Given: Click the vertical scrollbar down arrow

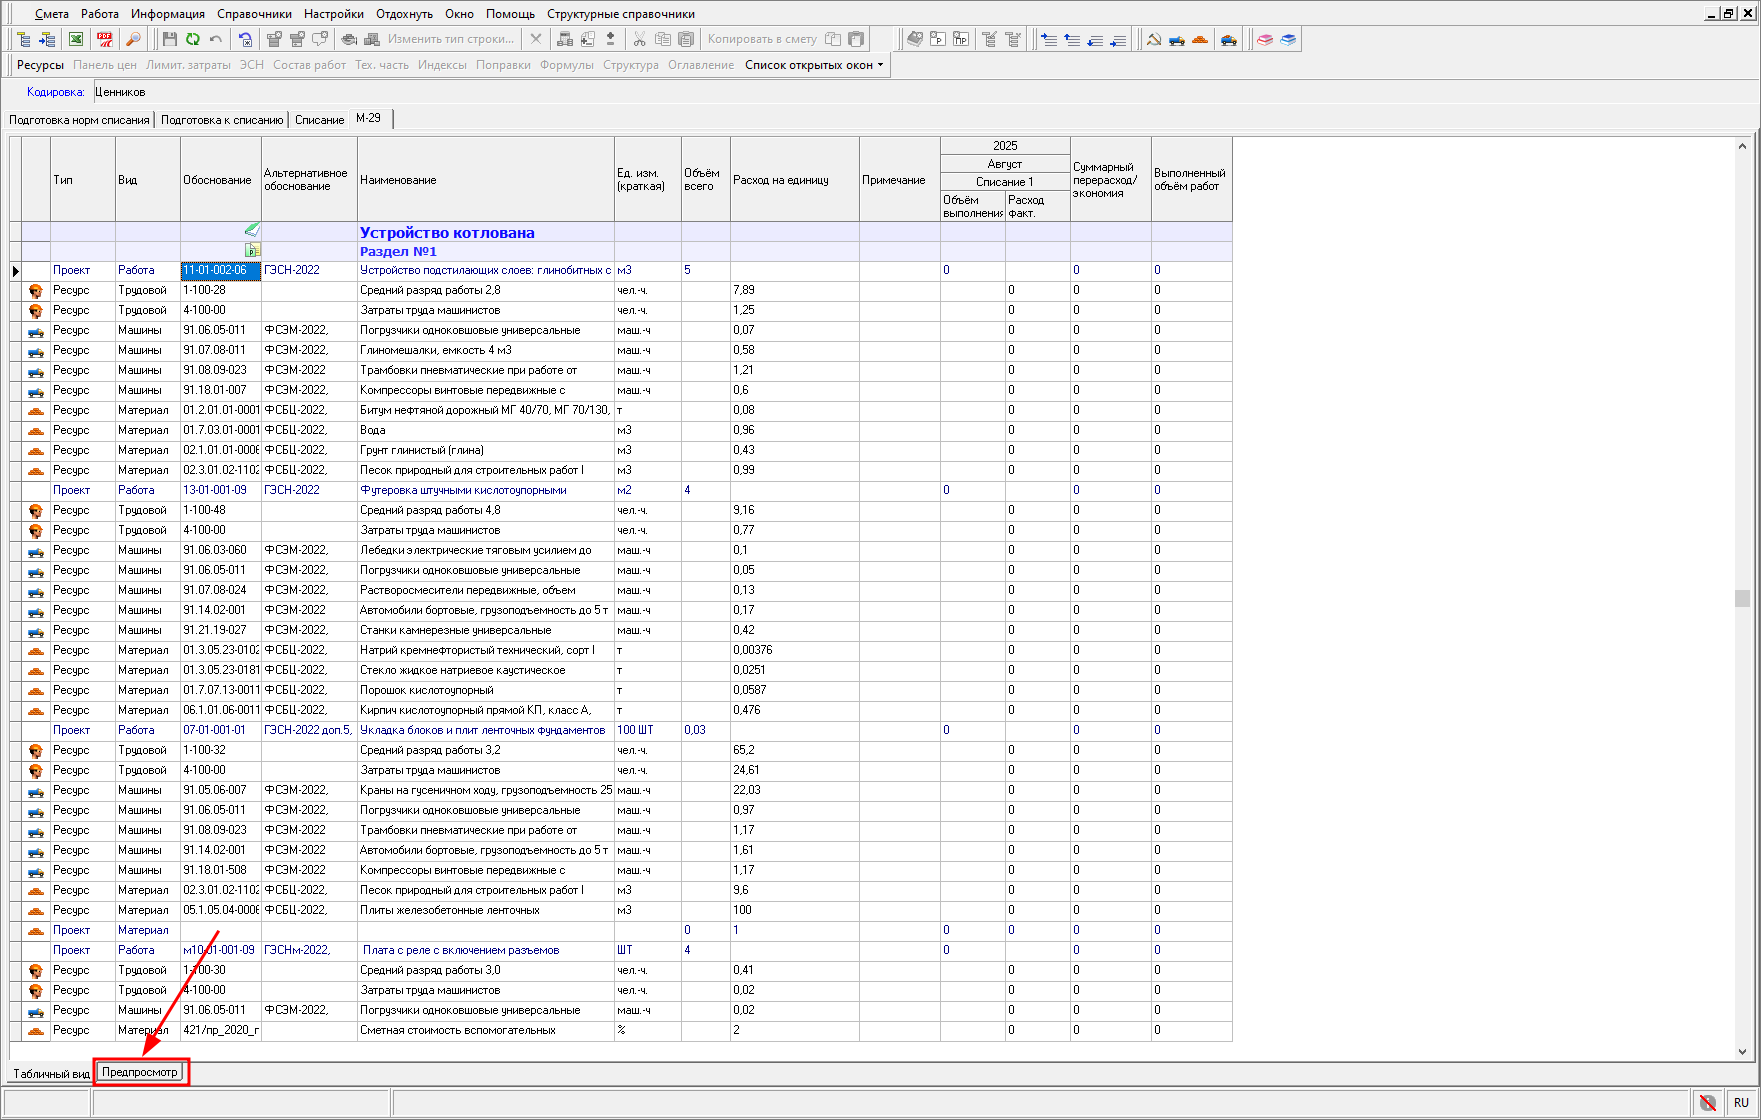Looking at the screenshot, I should pos(1742,1051).
